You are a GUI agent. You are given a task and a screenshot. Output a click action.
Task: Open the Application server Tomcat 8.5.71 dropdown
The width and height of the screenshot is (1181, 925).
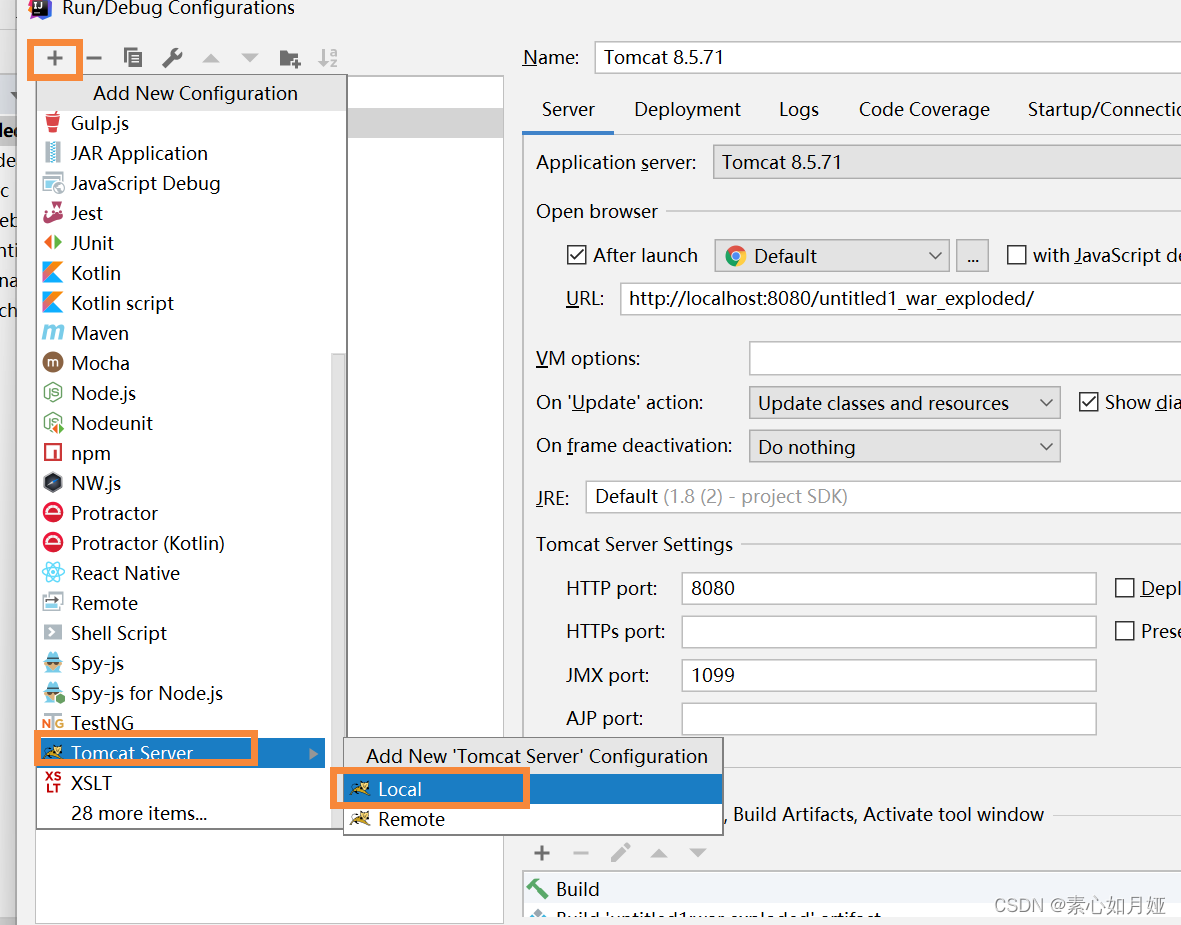[947, 162]
